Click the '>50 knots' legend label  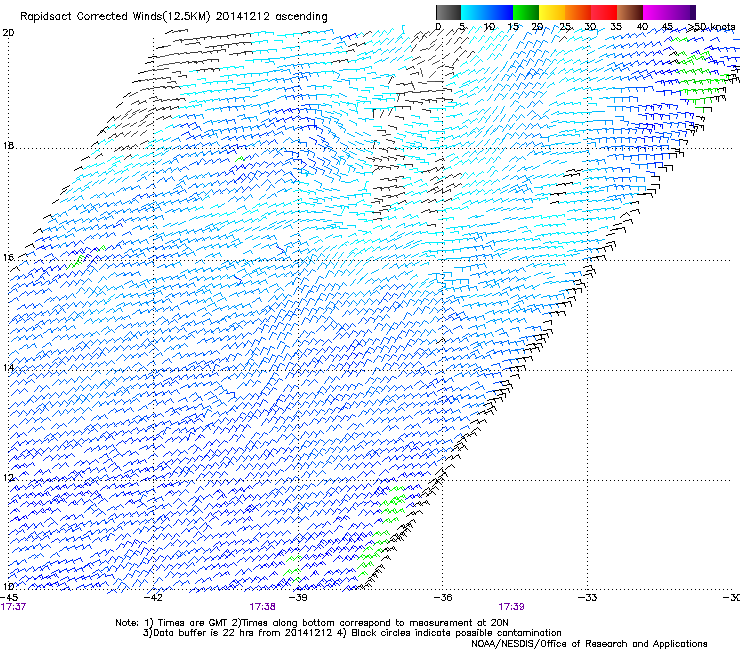click(x=711, y=27)
